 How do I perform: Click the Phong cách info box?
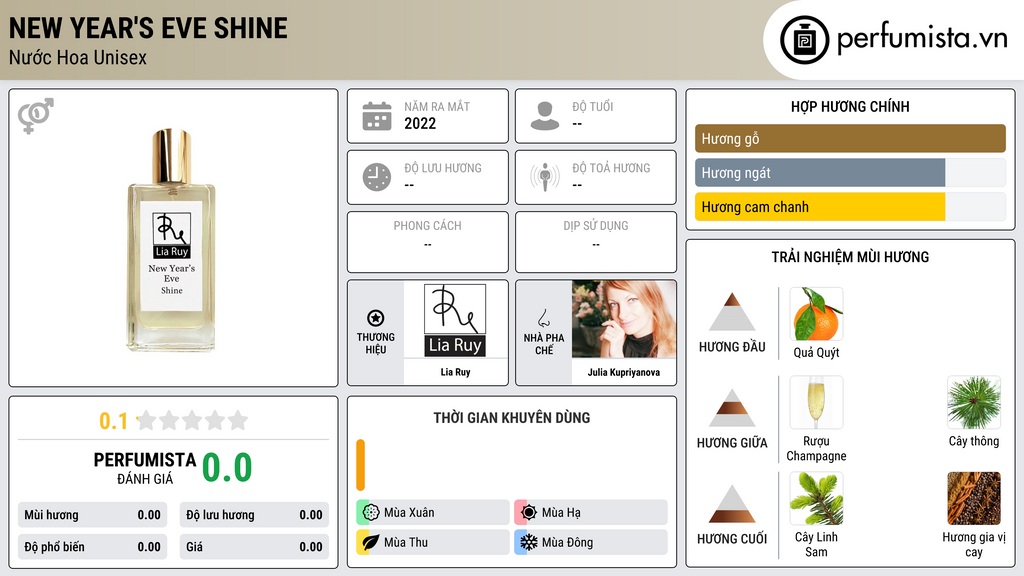click(428, 242)
